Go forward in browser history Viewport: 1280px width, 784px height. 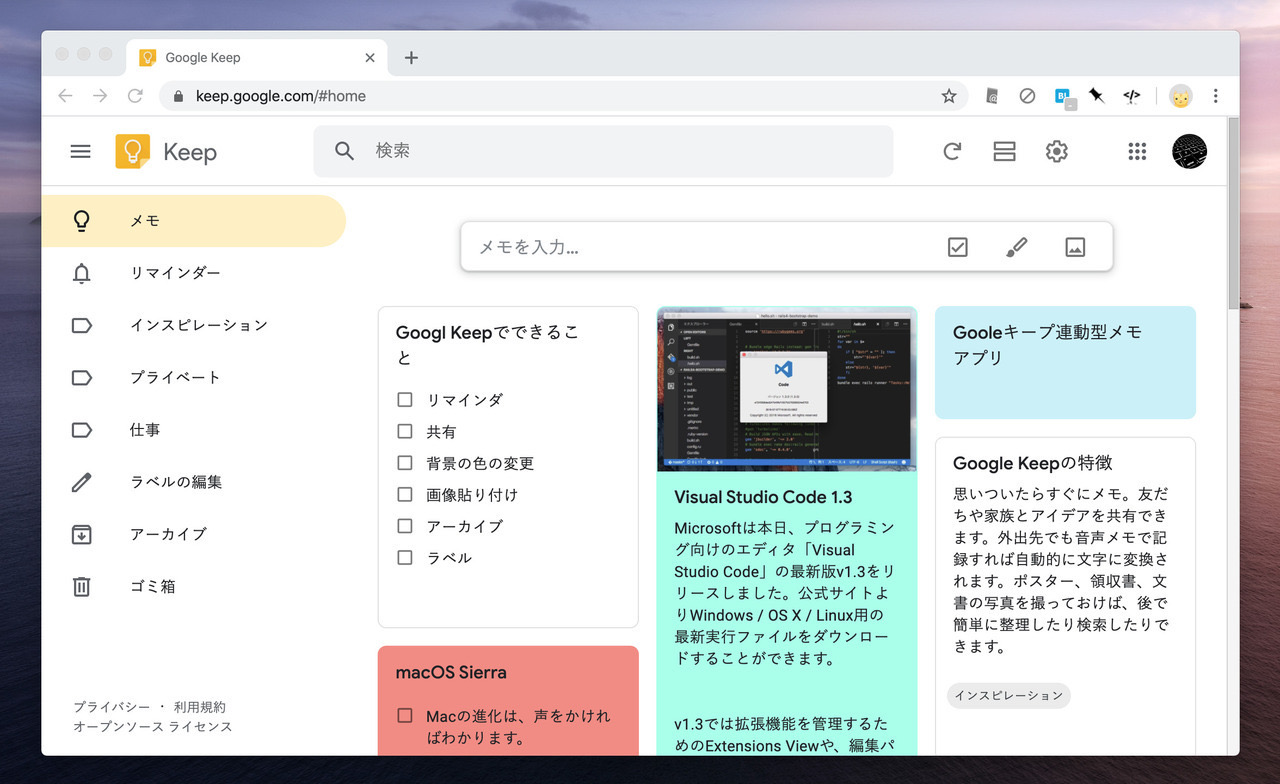pos(100,96)
